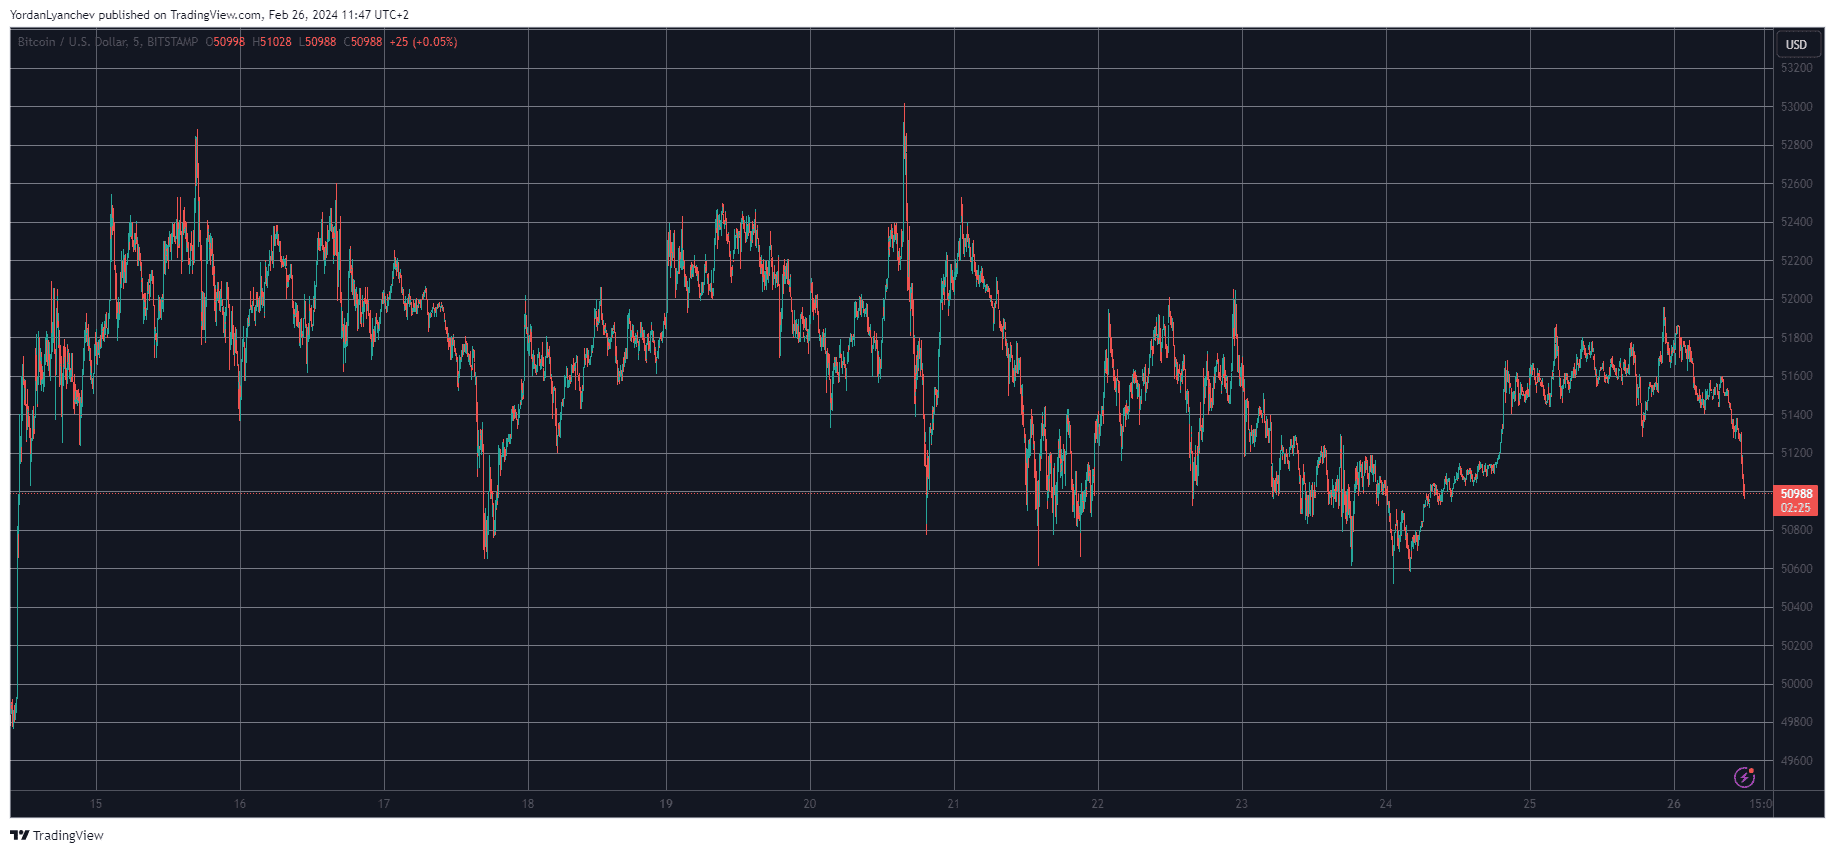This screenshot has width=1835, height=853.
Task: Click the 52000 price axis label
Action: (x=1796, y=299)
